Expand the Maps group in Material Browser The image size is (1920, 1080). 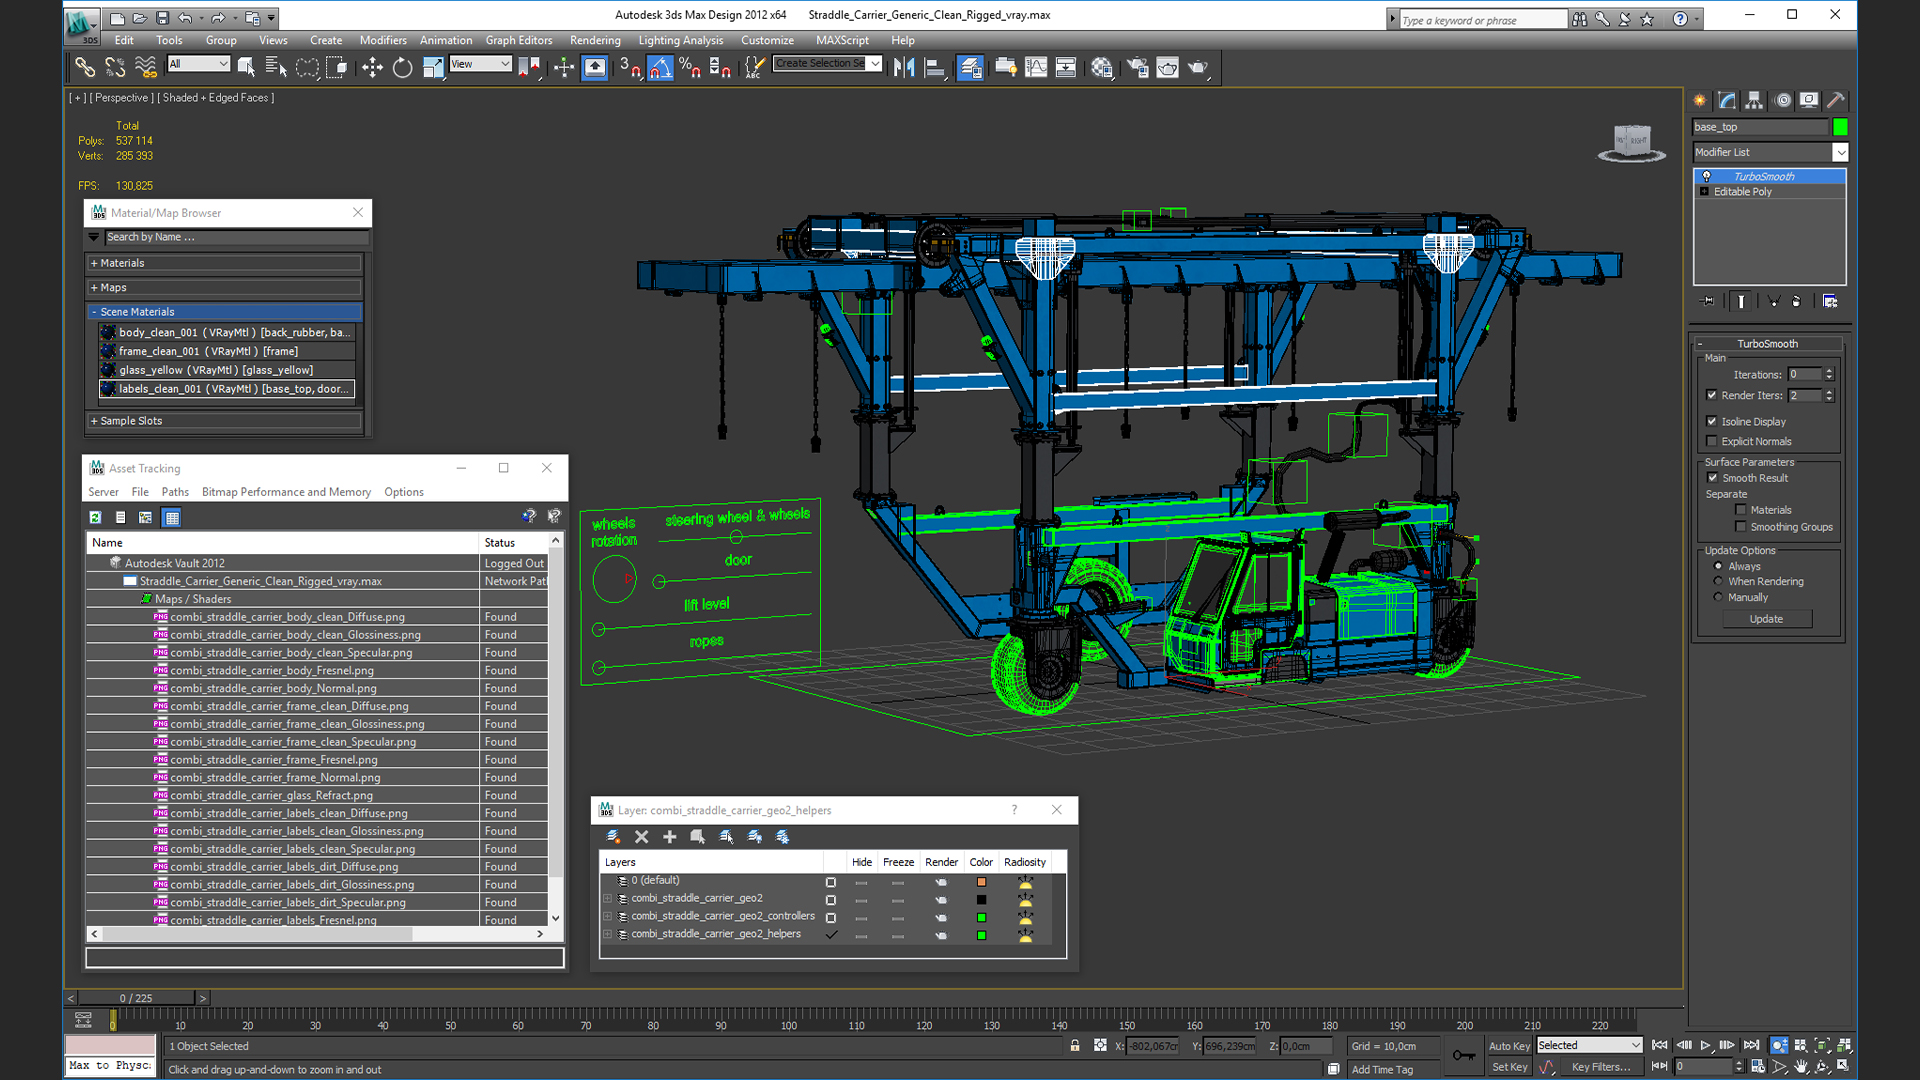tap(94, 287)
